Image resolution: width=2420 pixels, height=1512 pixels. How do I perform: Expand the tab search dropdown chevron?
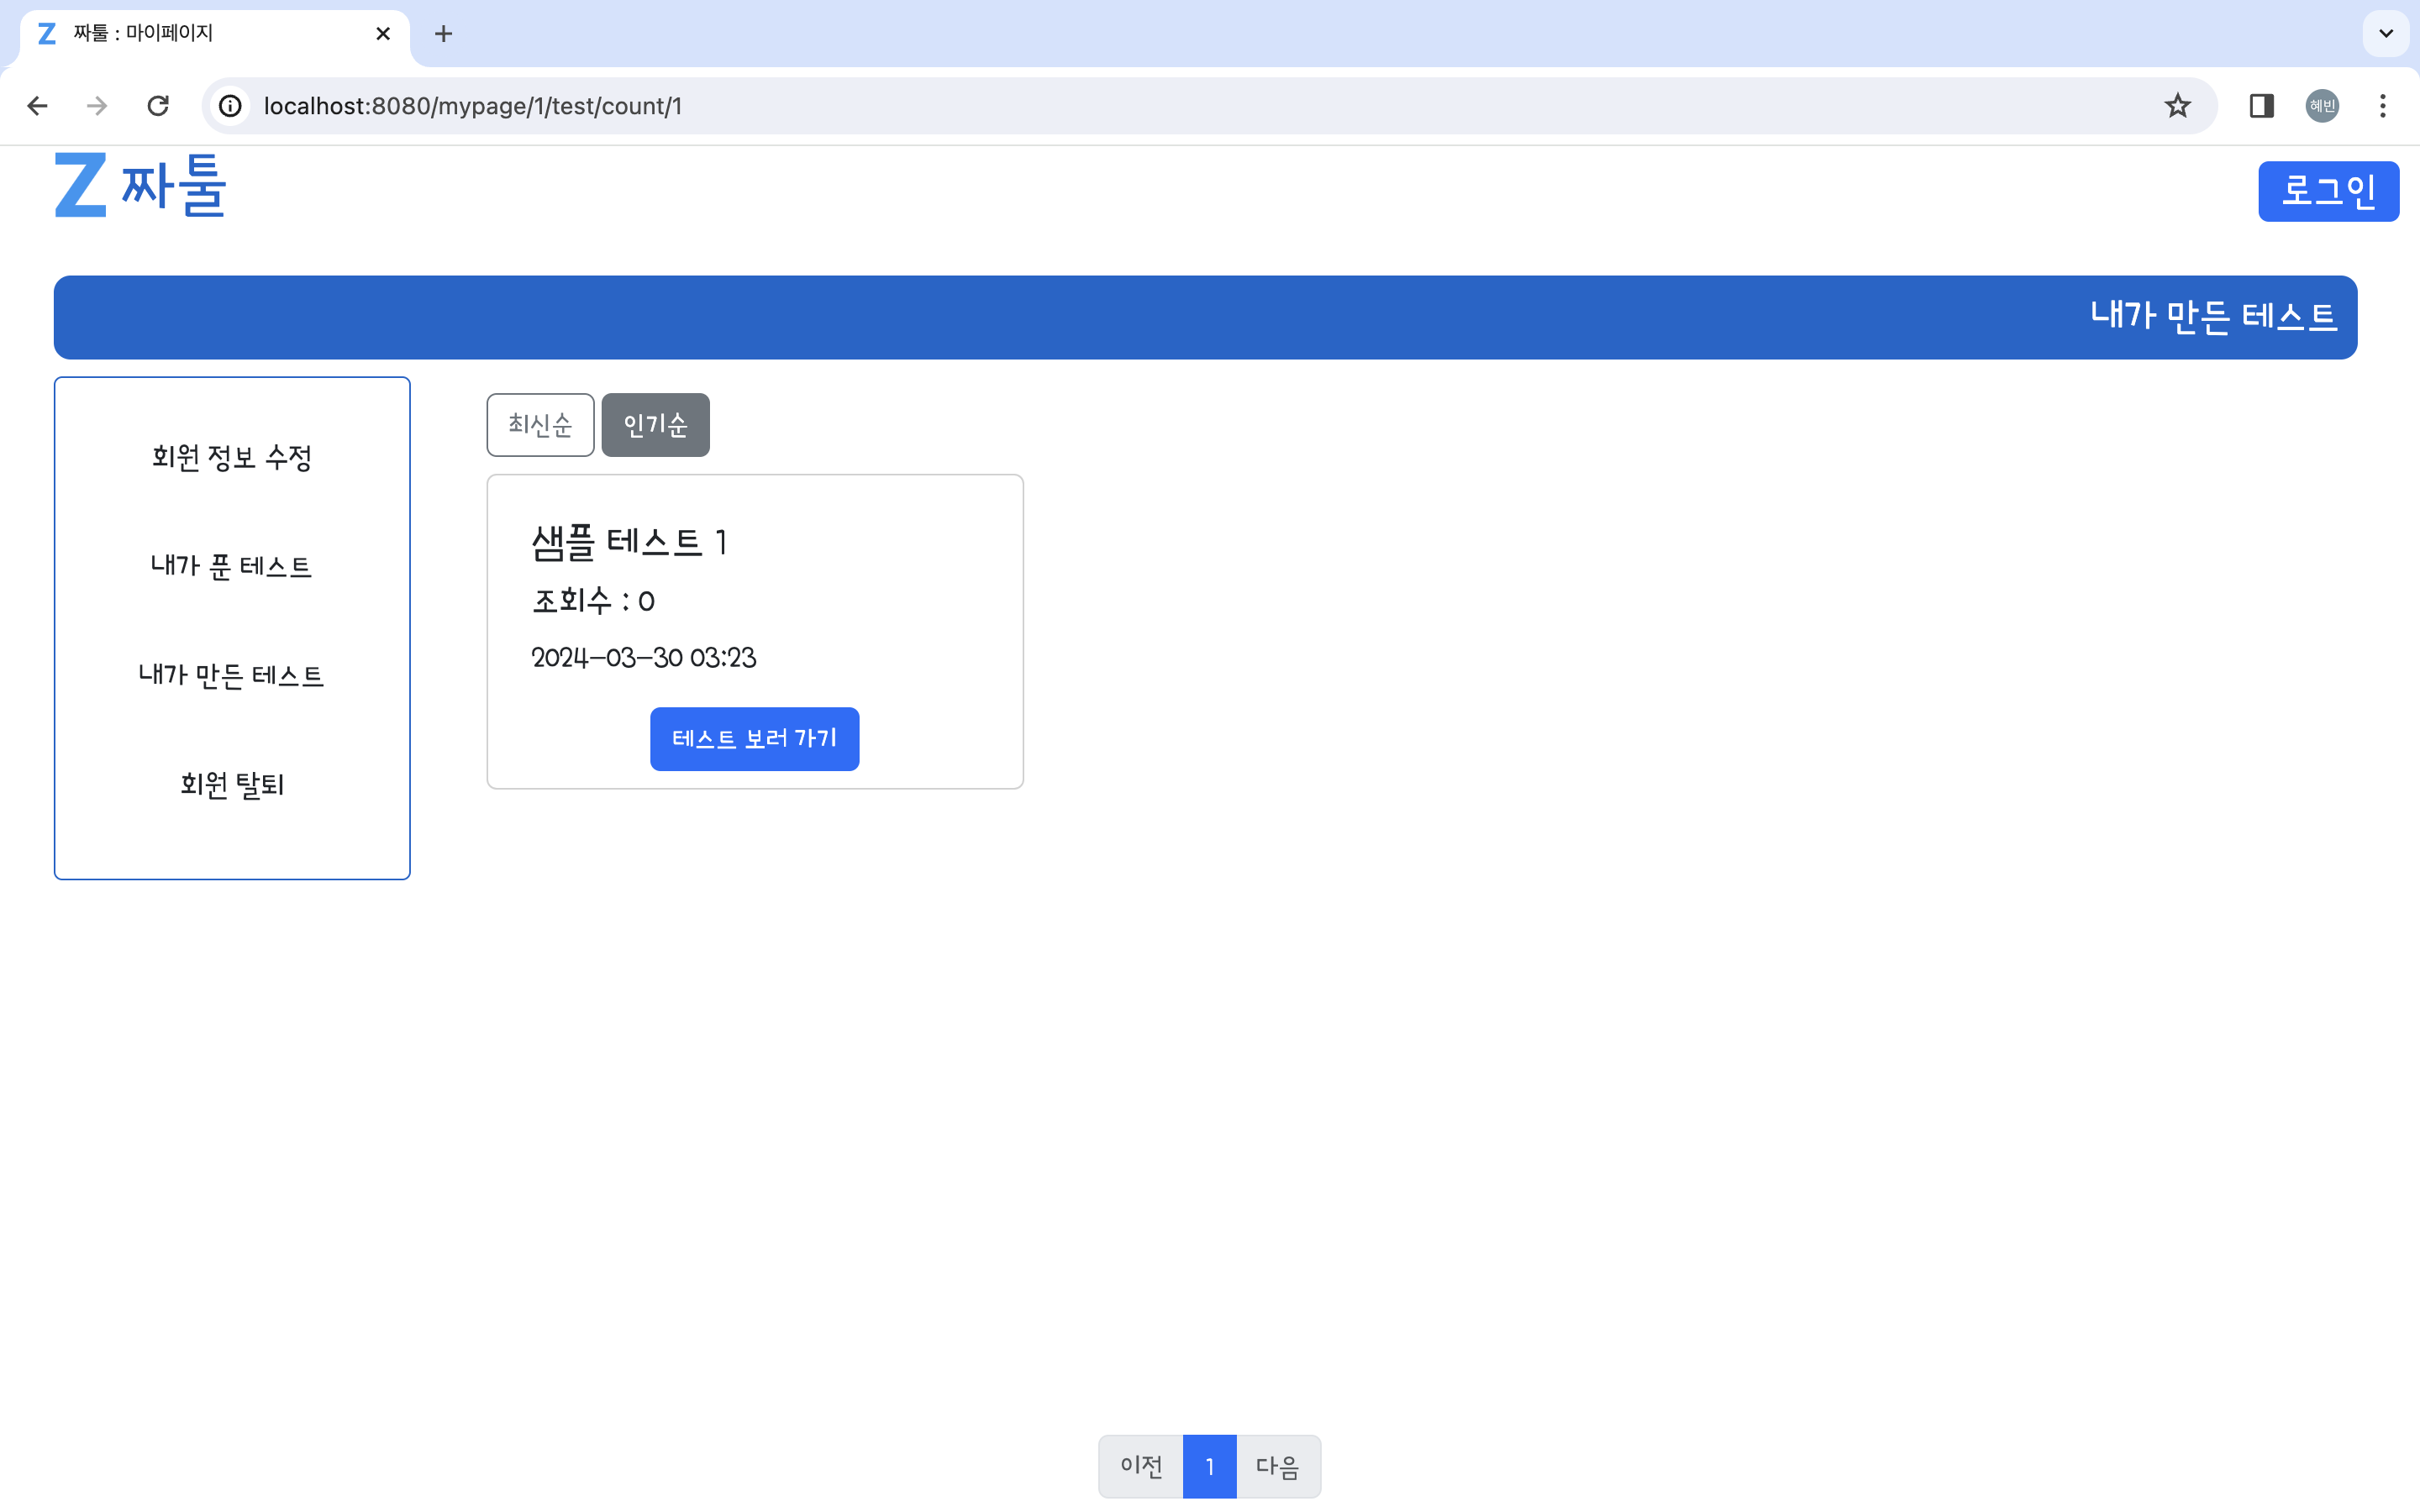click(x=2385, y=34)
